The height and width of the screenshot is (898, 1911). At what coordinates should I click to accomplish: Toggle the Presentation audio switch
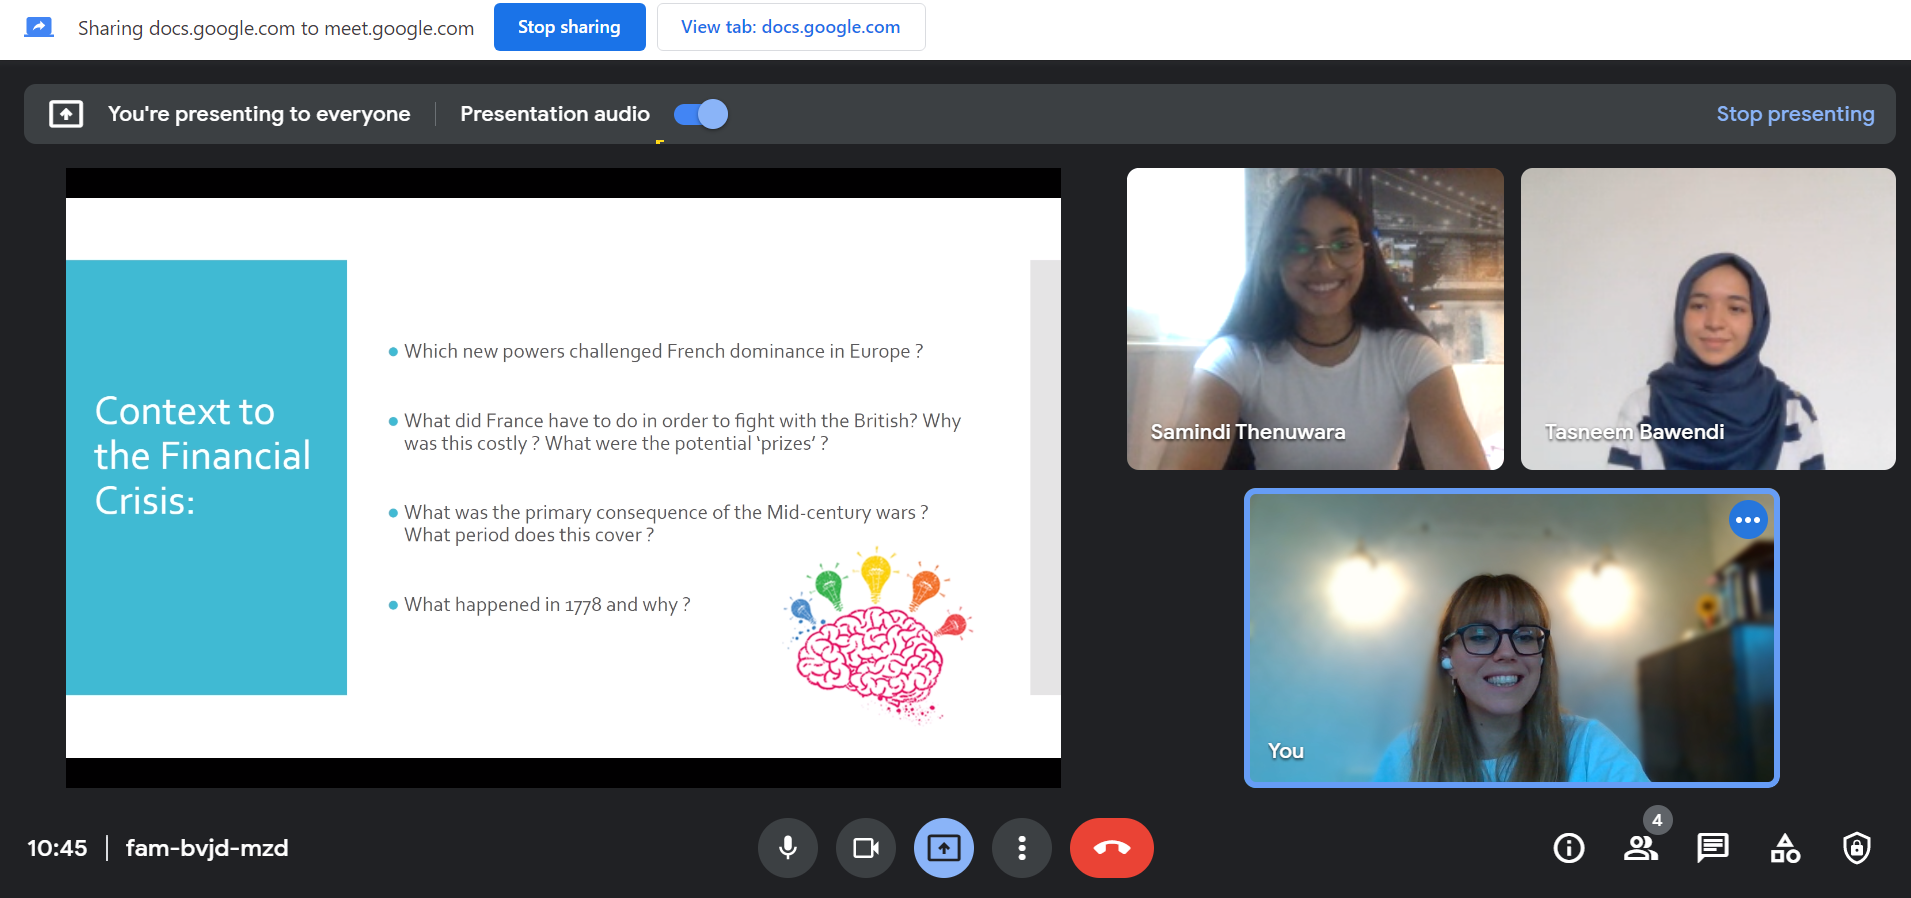pyautogui.click(x=701, y=114)
